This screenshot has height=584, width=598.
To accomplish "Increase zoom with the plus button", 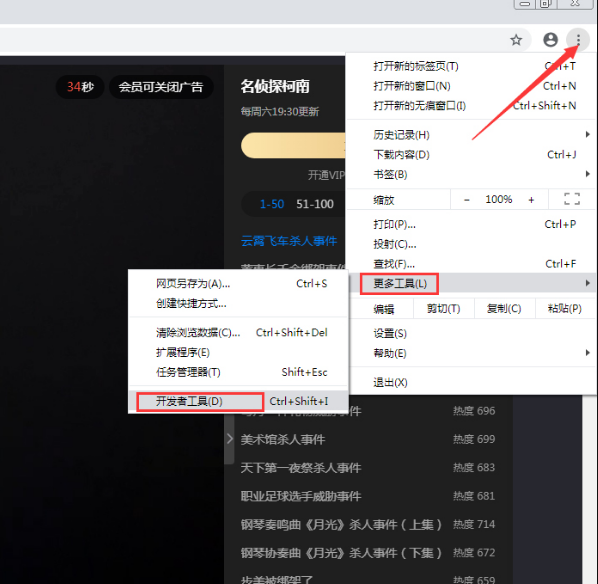I will 531,199.
